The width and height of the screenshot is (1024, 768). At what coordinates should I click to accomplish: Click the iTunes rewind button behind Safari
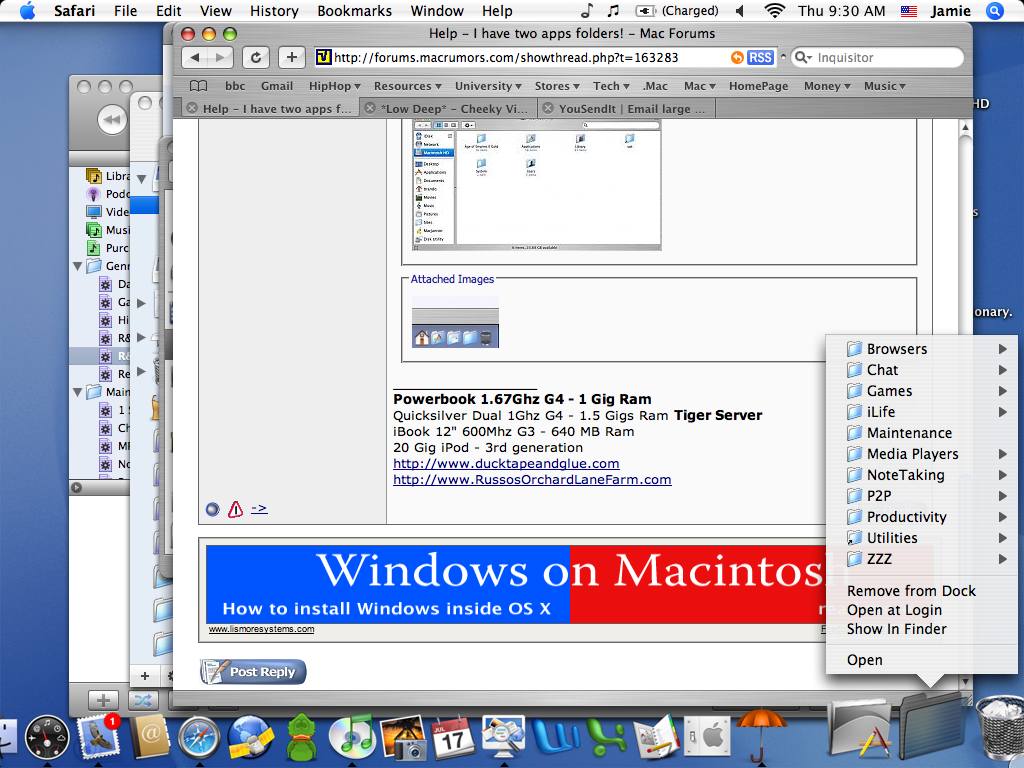coord(112,120)
